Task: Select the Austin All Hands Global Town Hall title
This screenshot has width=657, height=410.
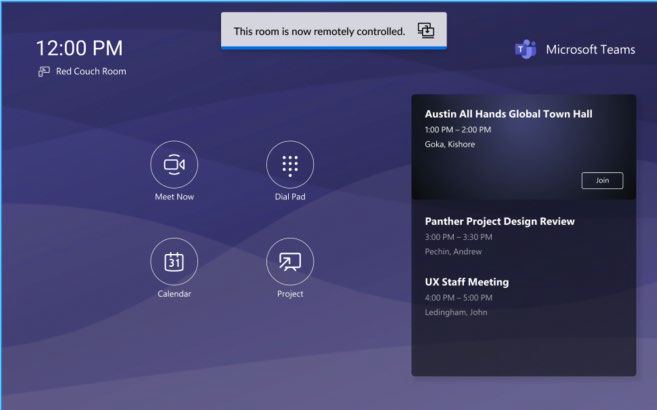Action: (x=508, y=114)
